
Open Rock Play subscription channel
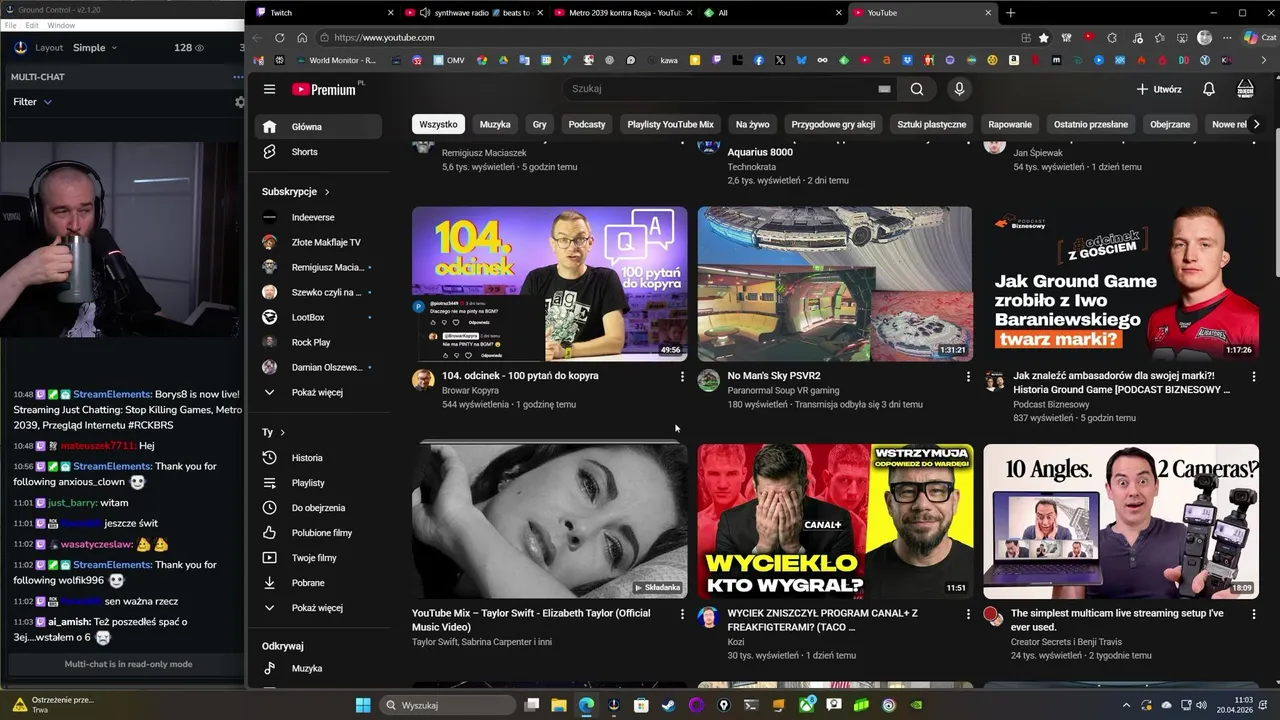(x=317, y=342)
